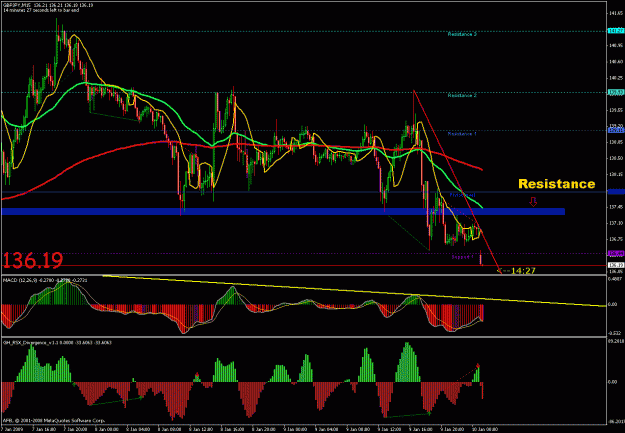Select the red down arrow below Resistance
This screenshot has width=625, height=433.
pyautogui.click(x=533, y=202)
